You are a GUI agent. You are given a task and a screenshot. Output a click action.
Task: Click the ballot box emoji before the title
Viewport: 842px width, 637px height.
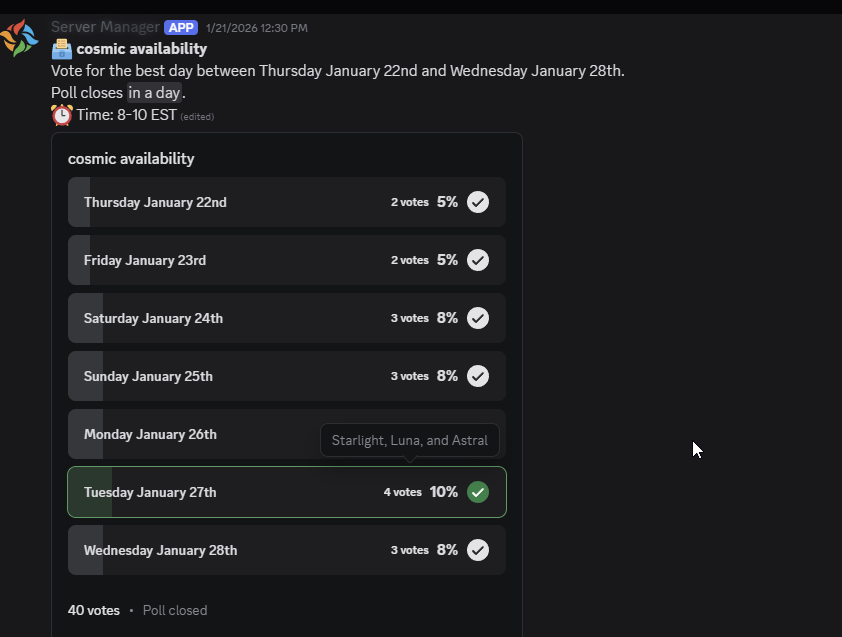coord(62,49)
